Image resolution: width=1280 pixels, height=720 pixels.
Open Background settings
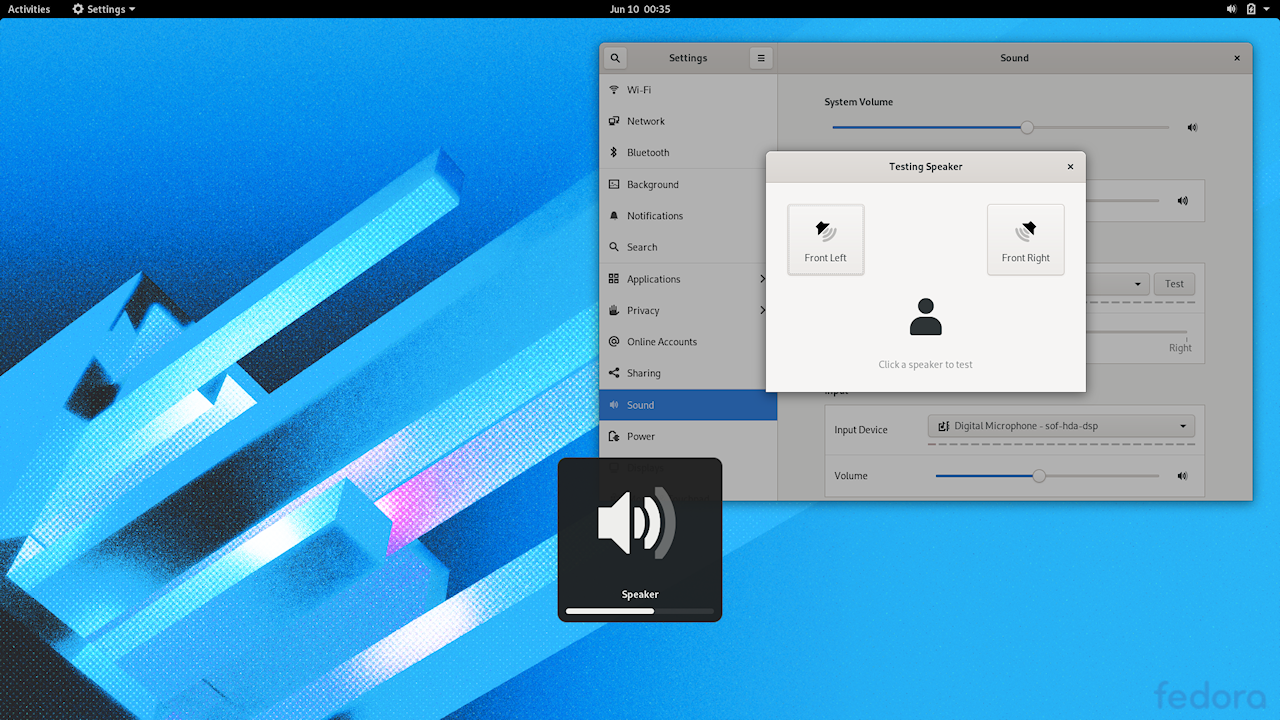pyautogui.click(x=688, y=185)
